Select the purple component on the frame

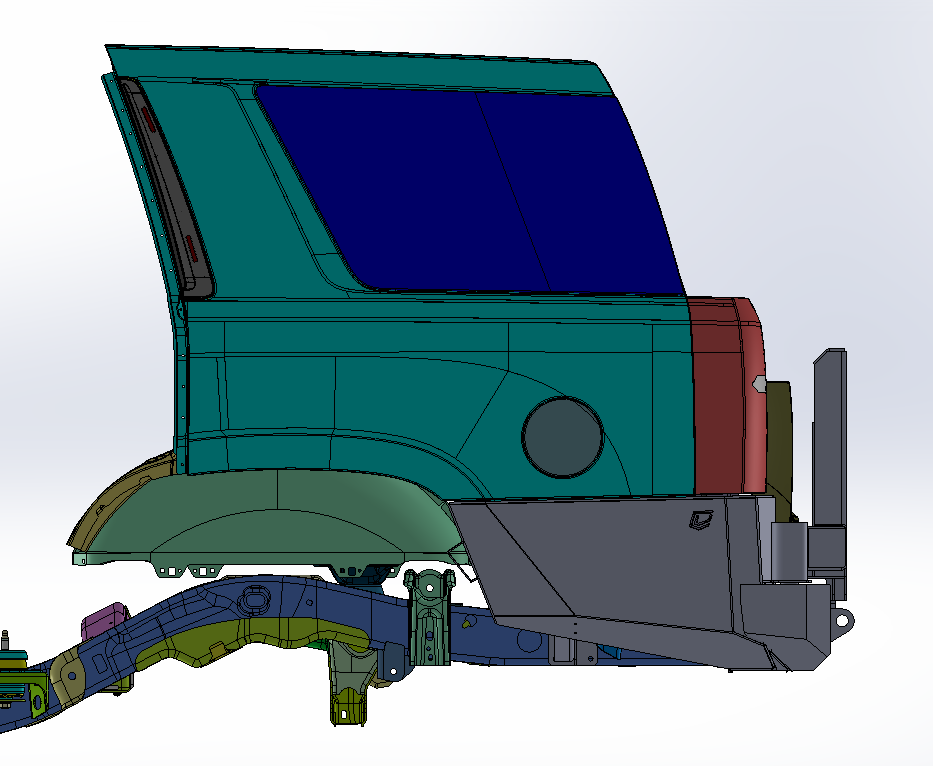[103, 622]
